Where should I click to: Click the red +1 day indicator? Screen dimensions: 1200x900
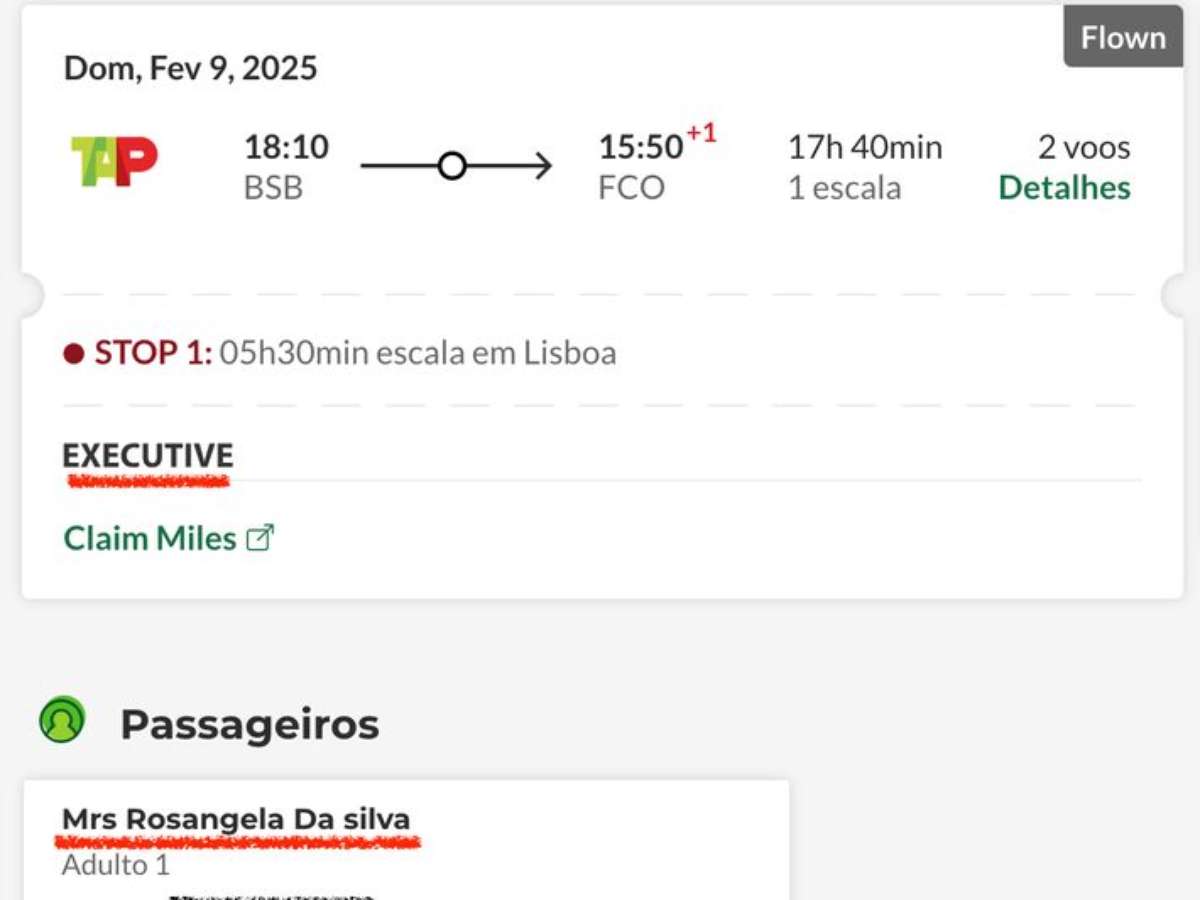pos(702,134)
